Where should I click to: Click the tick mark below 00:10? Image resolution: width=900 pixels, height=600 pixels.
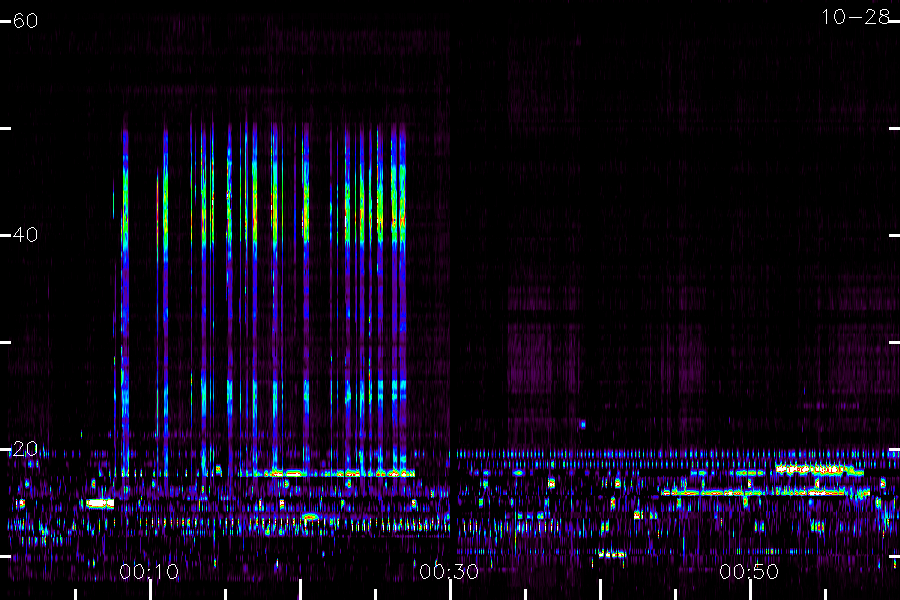[x=150, y=590]
